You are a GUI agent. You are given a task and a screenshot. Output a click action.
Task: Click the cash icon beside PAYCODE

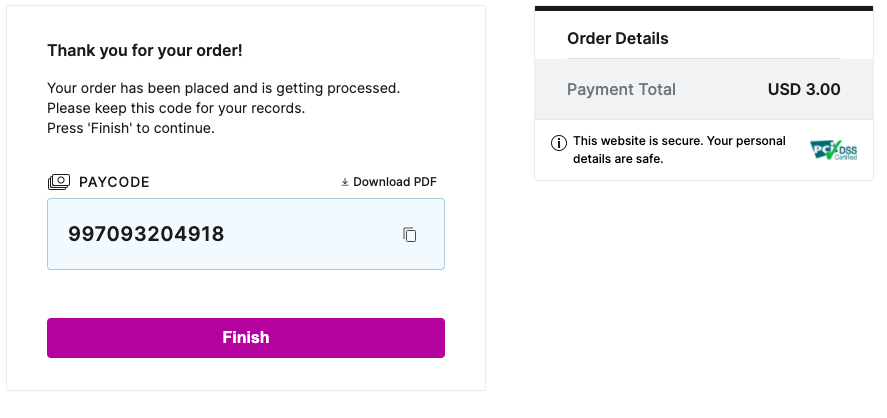[x=59, y=182]
